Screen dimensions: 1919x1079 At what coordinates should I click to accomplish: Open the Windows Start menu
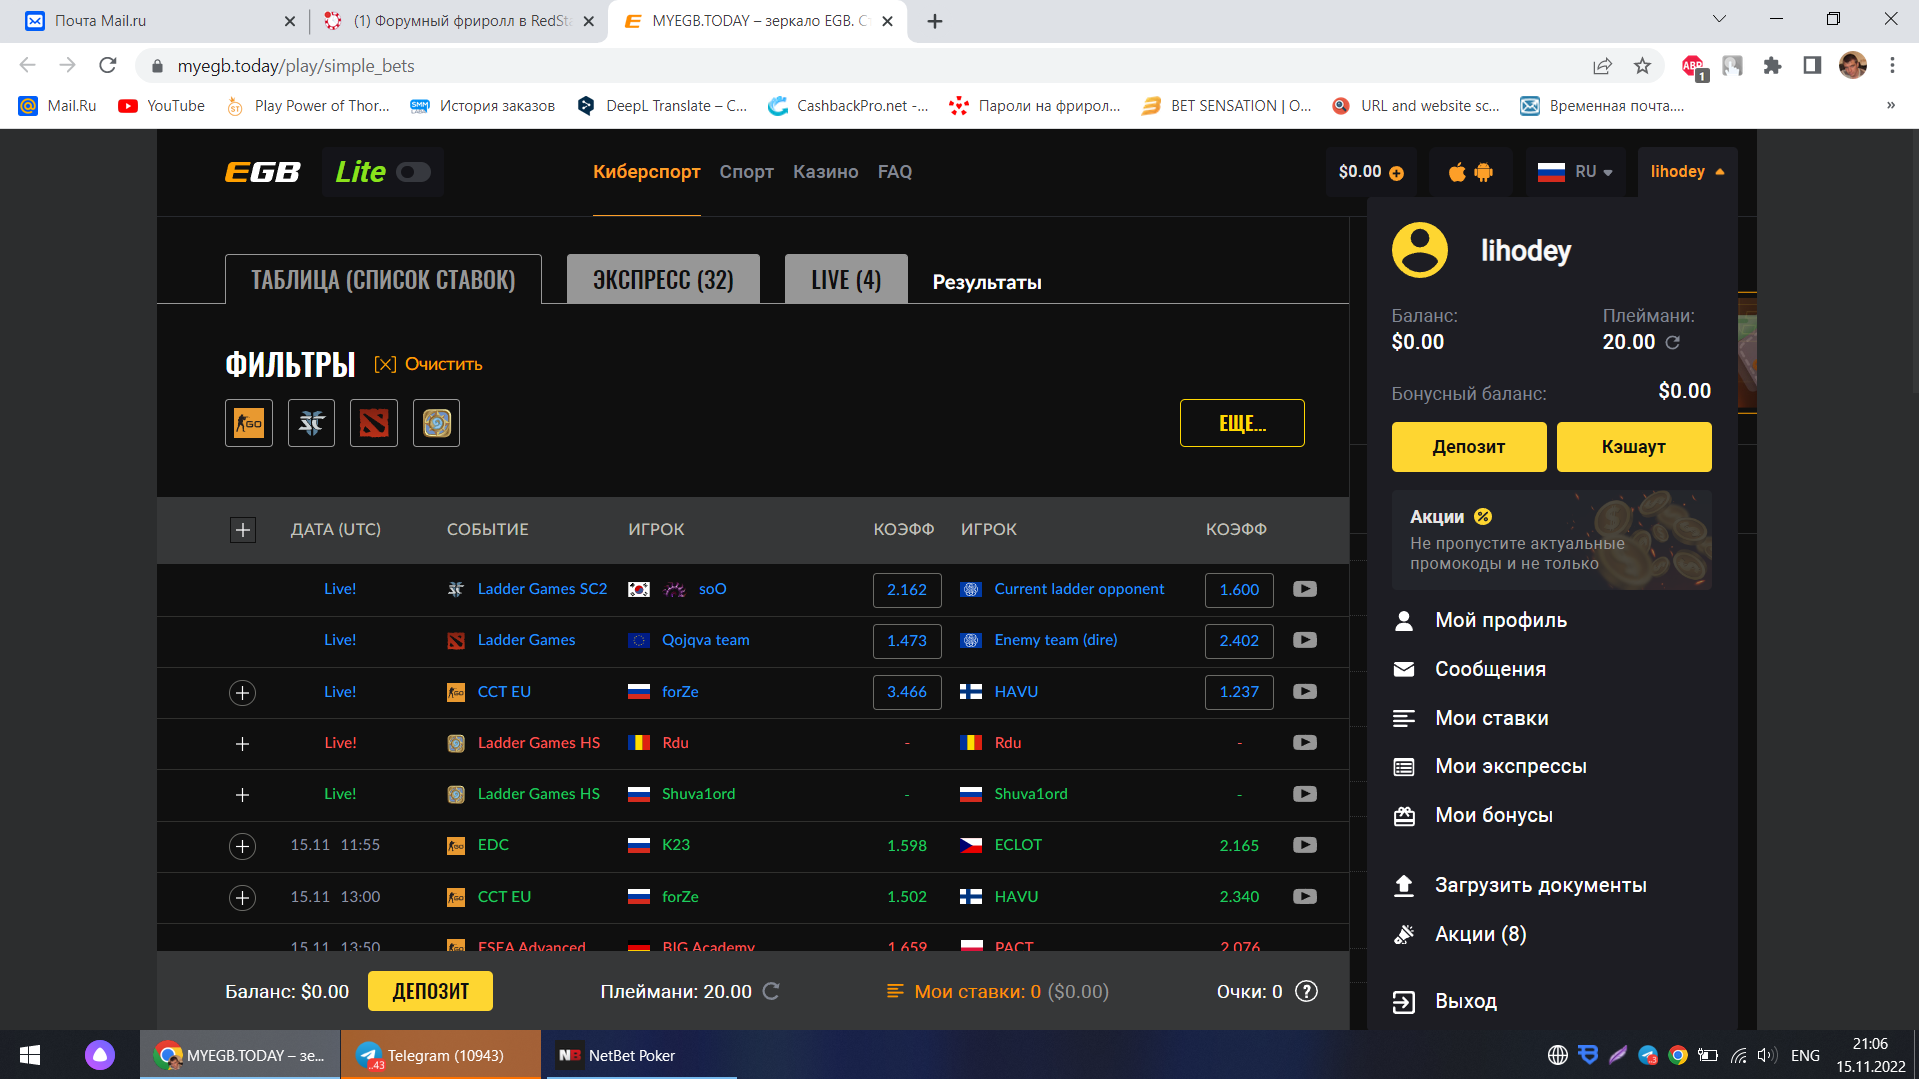(x=30, y=1055)
